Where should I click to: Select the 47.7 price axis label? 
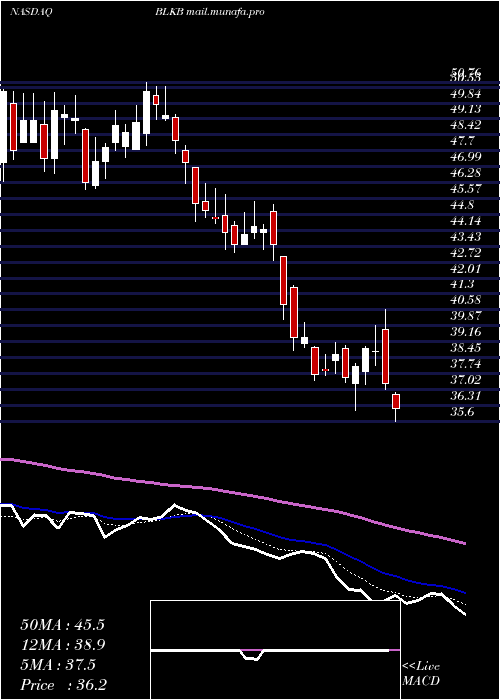pos(462,141)
